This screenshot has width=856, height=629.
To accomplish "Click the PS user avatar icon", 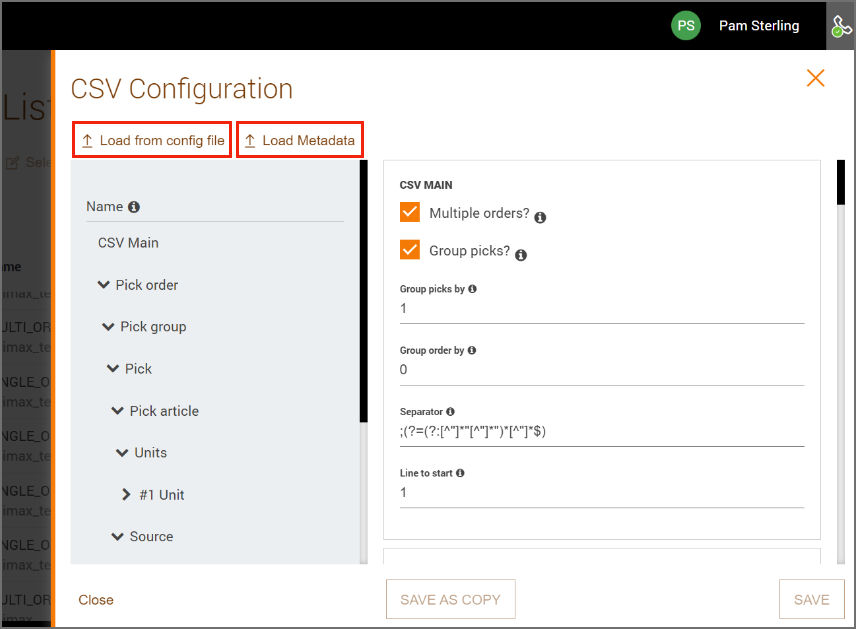I will pos(686,26).
